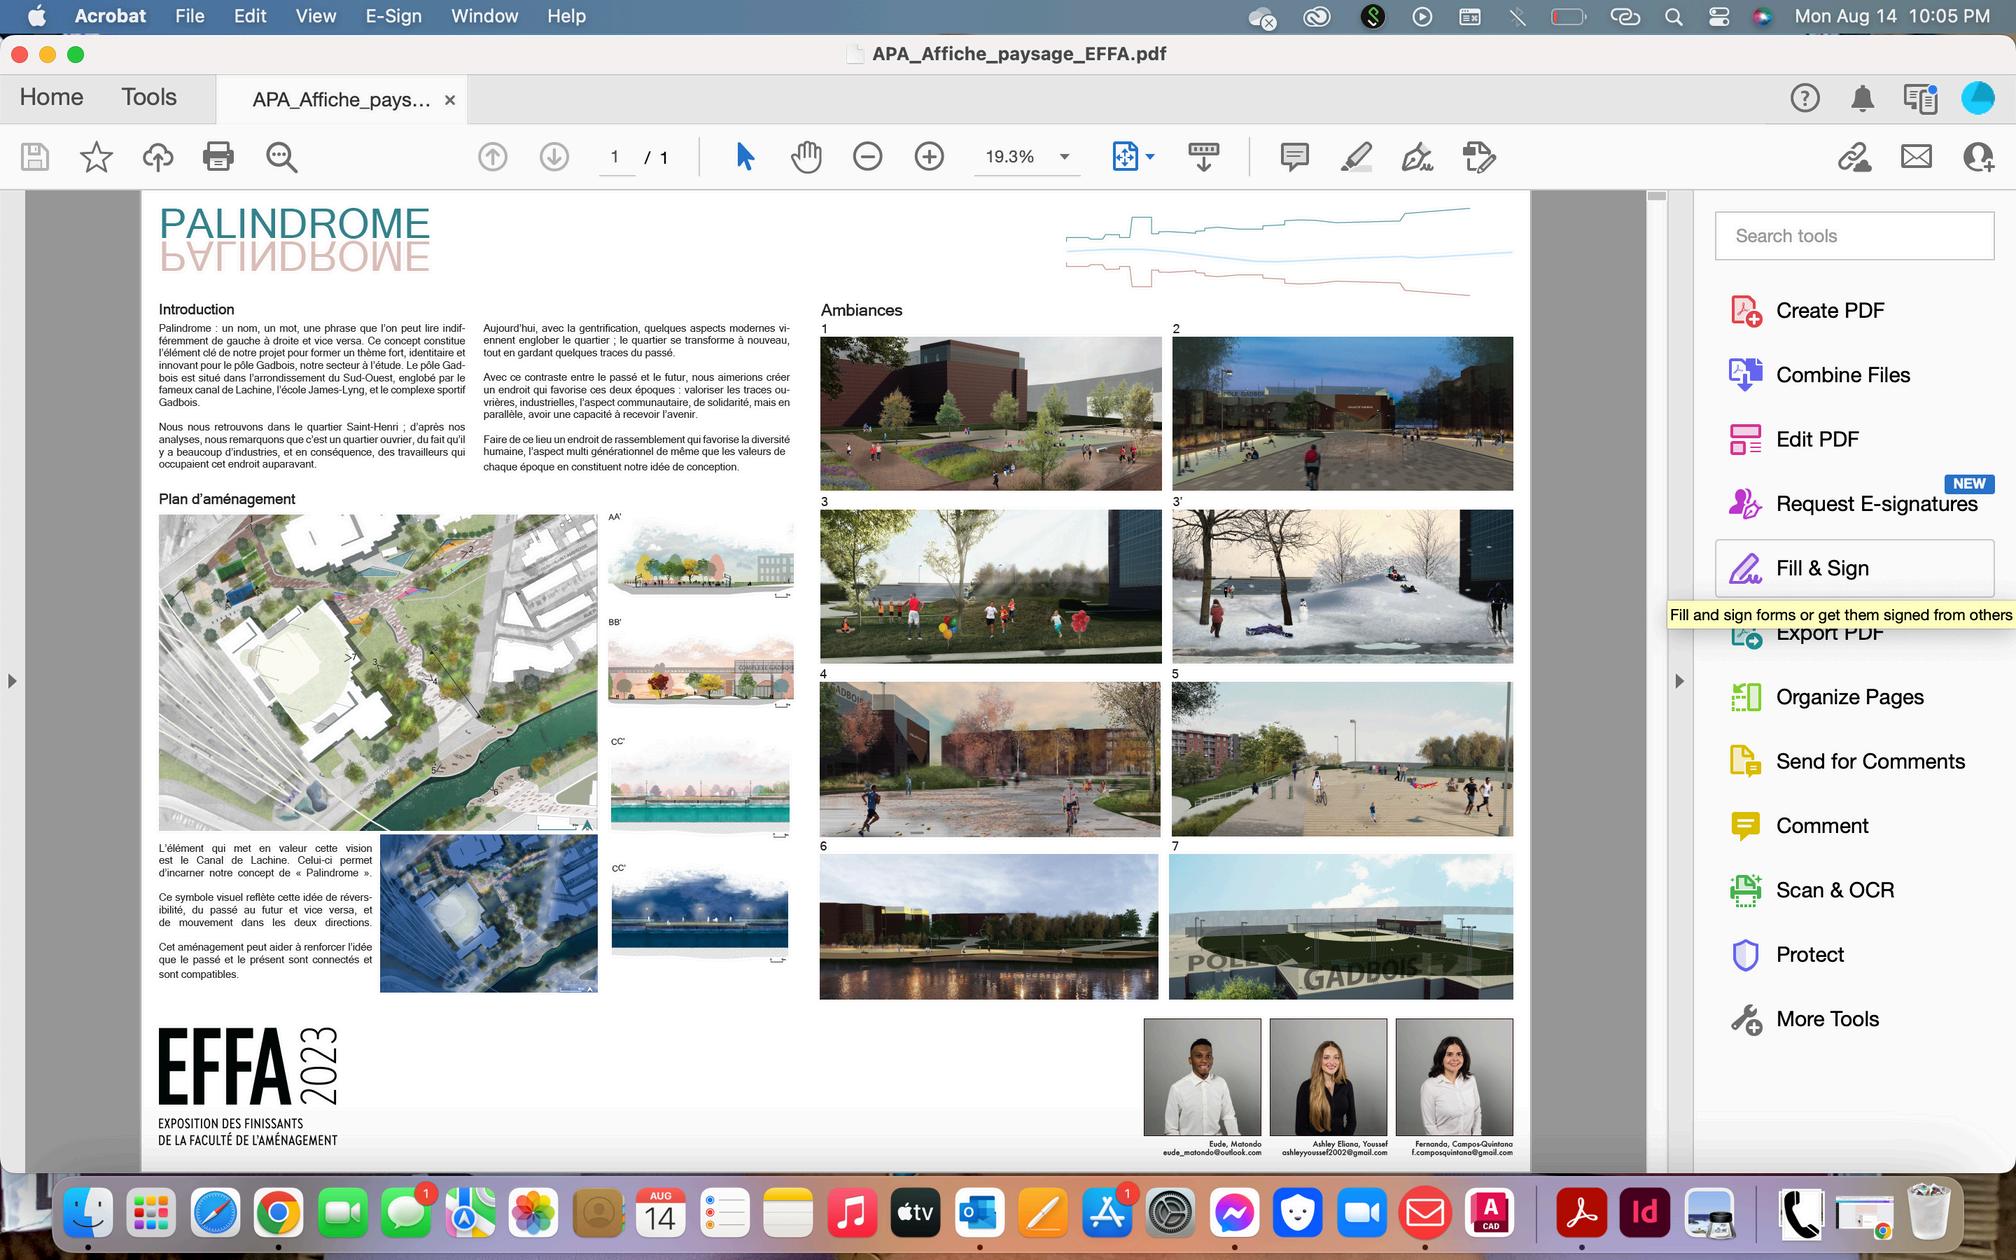Click the Print file icon
The height and width of the screenshot is (1260, 2016).
(x=218, y=157)
